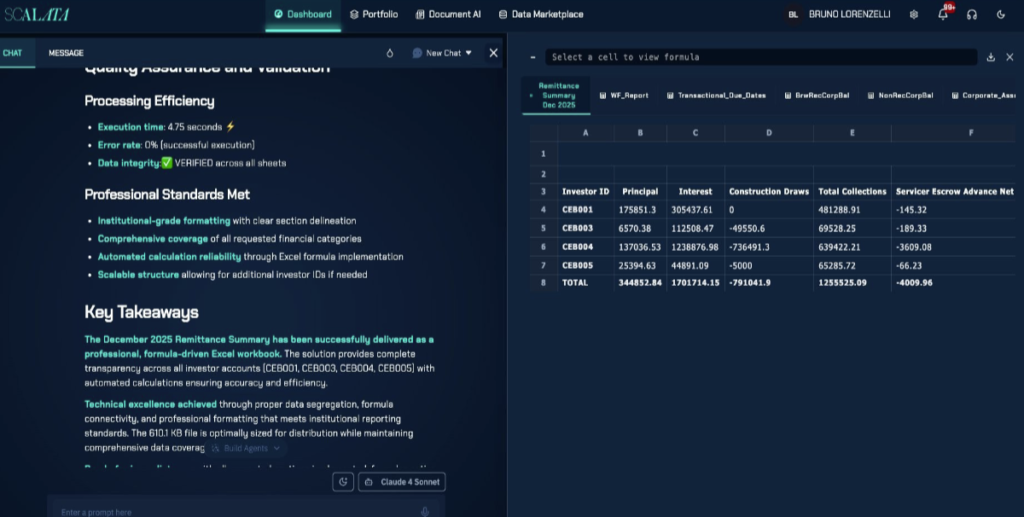Screen dimensions: 1024x517
Task: Click the headset support icon
Action: pos(972,15)
